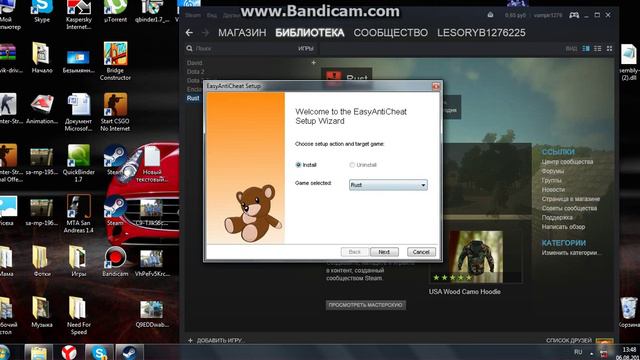
Task: Click the Steam library search field
Action: coord(241,49)
